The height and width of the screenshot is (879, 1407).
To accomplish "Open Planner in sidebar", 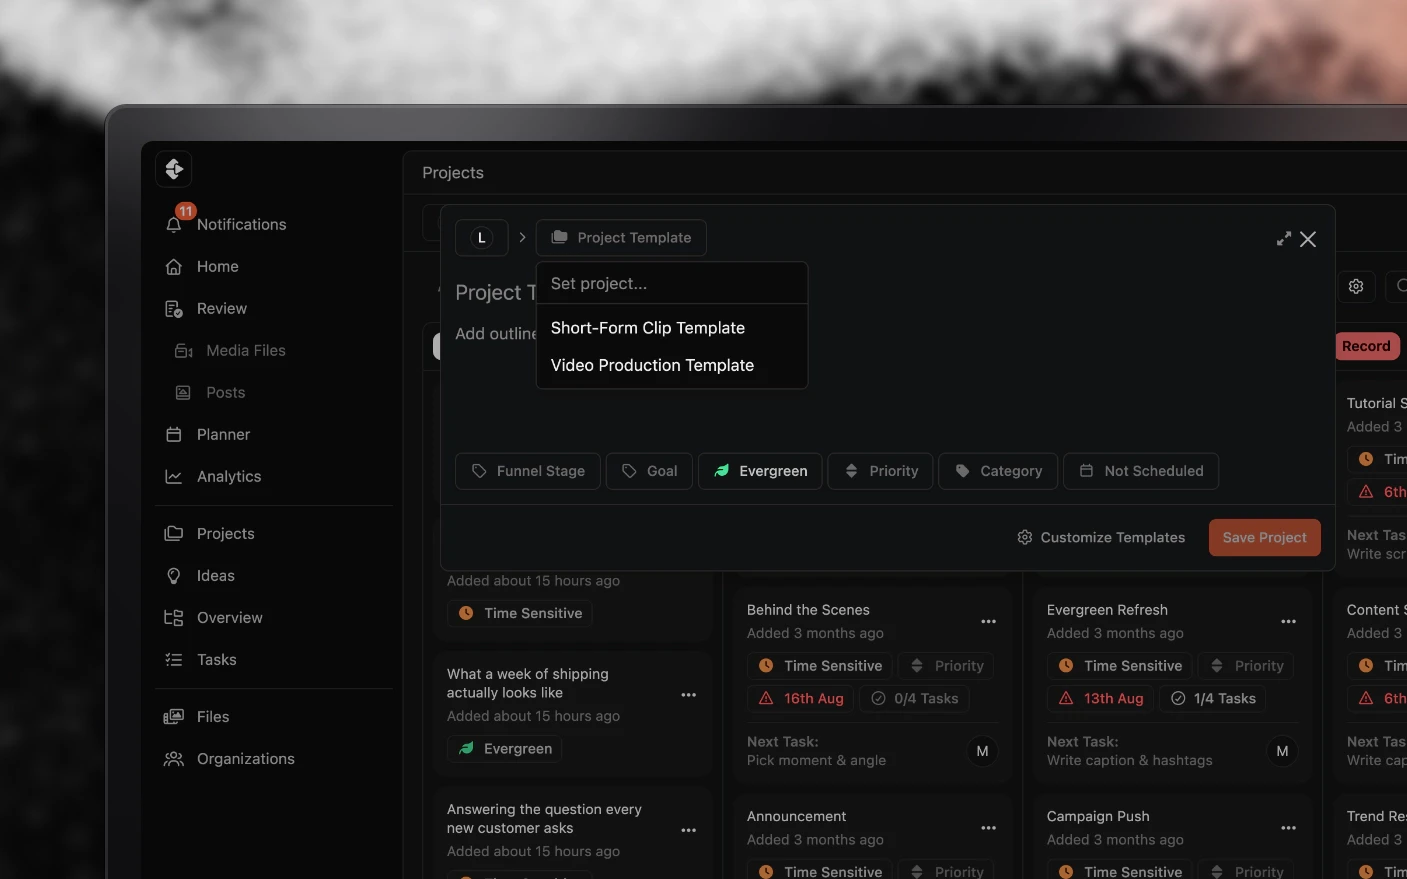I will pos(223,435).
